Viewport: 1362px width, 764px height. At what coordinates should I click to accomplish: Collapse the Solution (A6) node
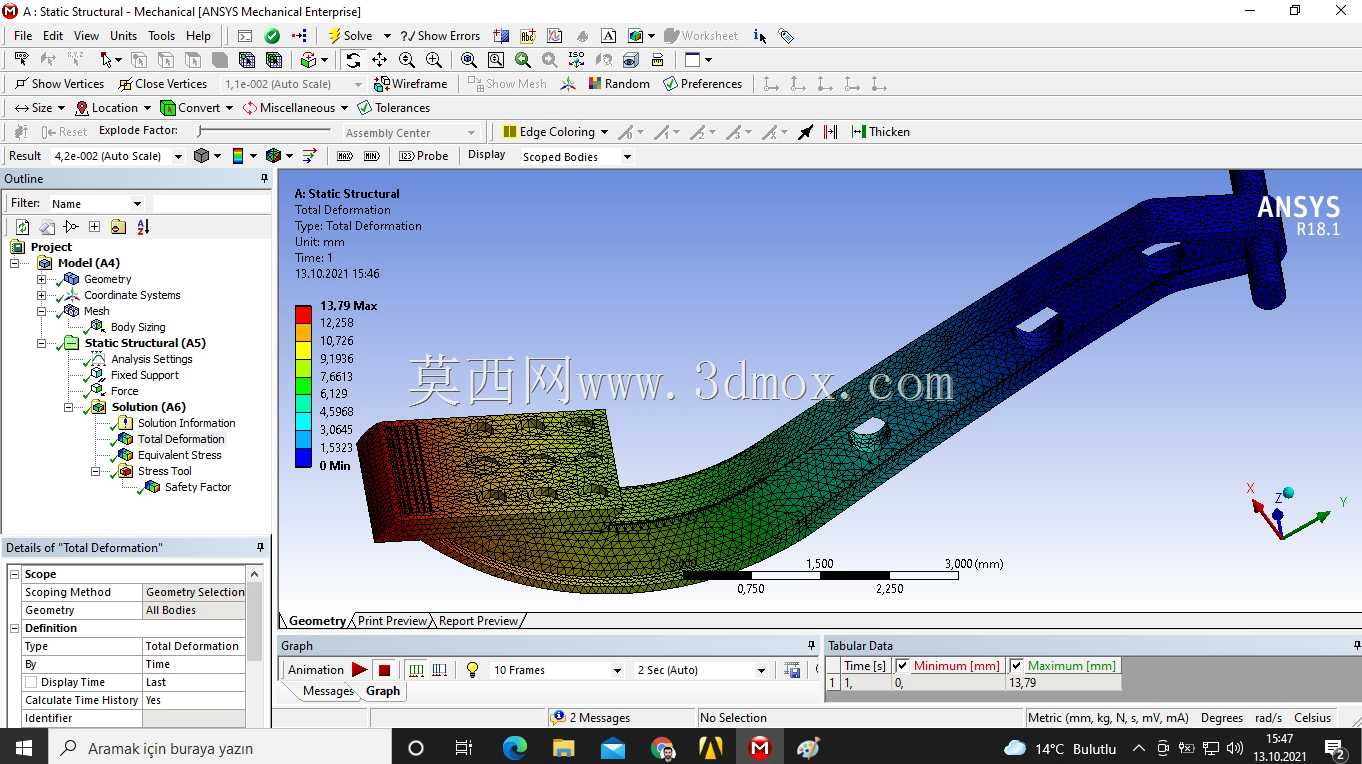[x=69, y=407]
